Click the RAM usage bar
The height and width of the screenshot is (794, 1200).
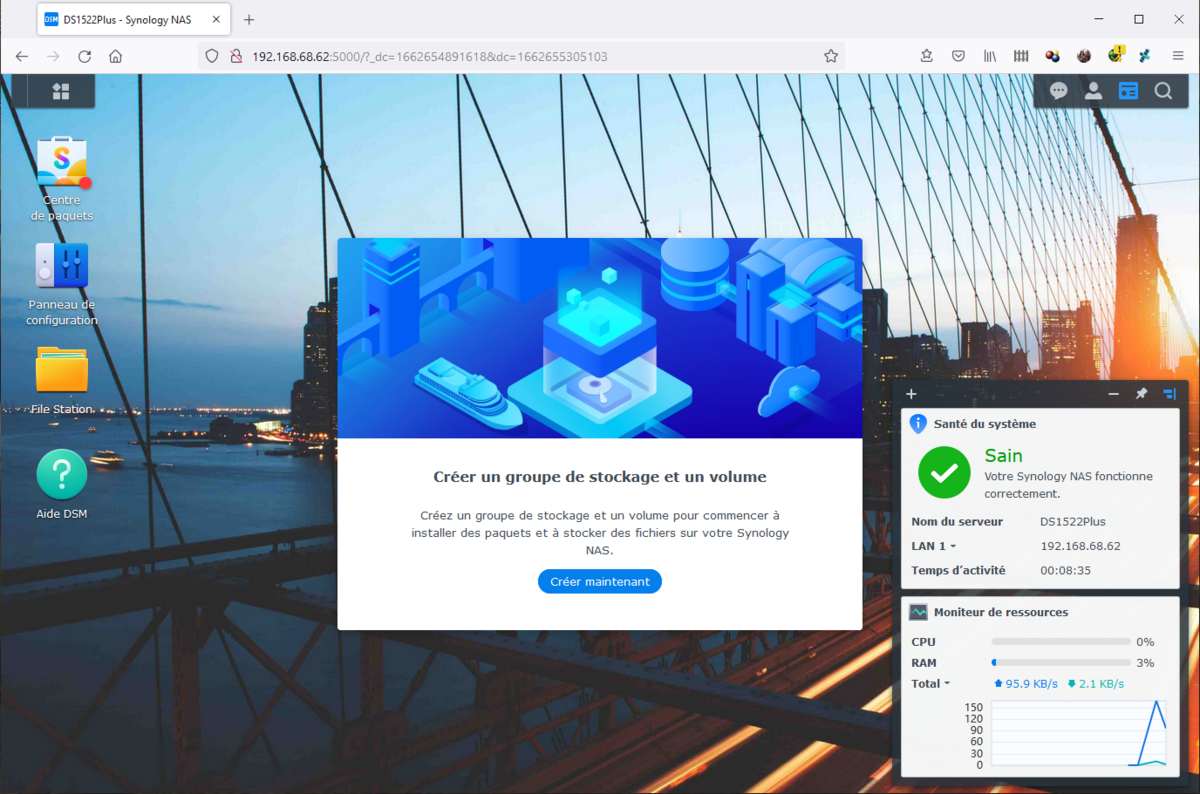(1061, 663)
